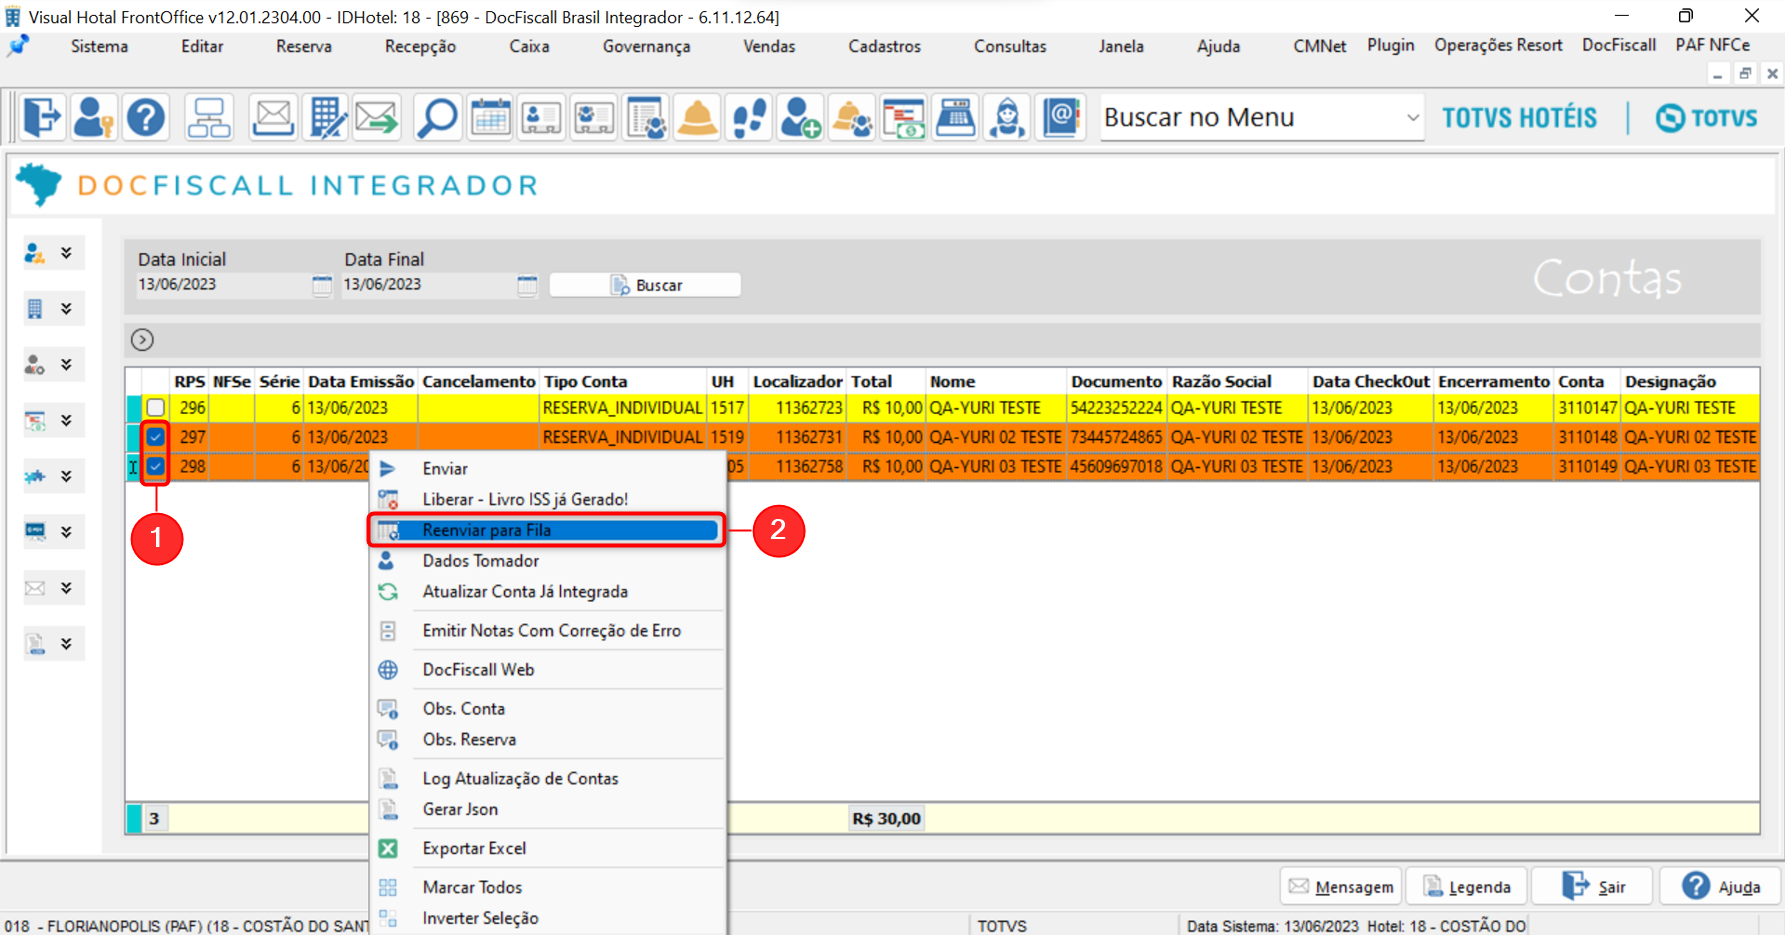Viewport: 1785px width, 935px height.
Task: Click the Localizador column header
Action: (x=798, y=381)
